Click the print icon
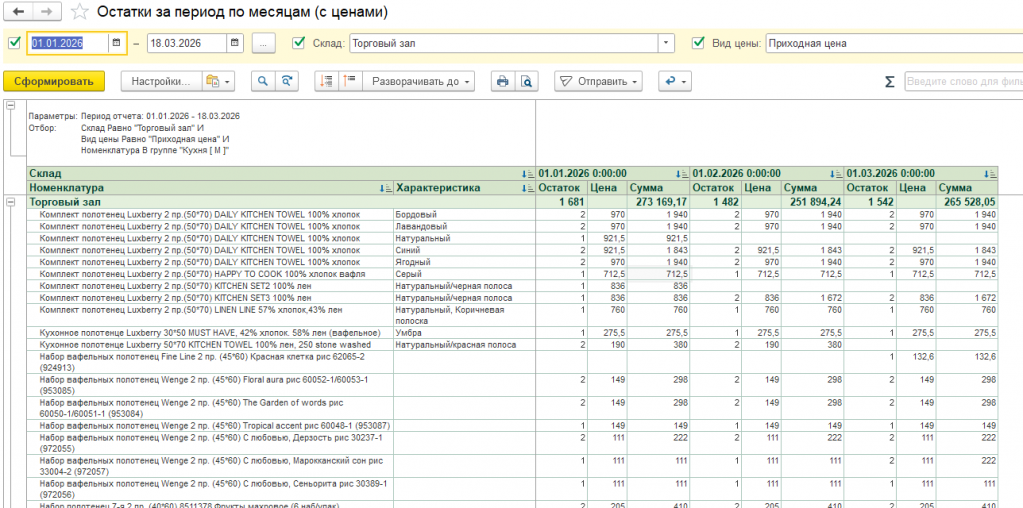Screen dimensions: 1023x508 (503, 81)
